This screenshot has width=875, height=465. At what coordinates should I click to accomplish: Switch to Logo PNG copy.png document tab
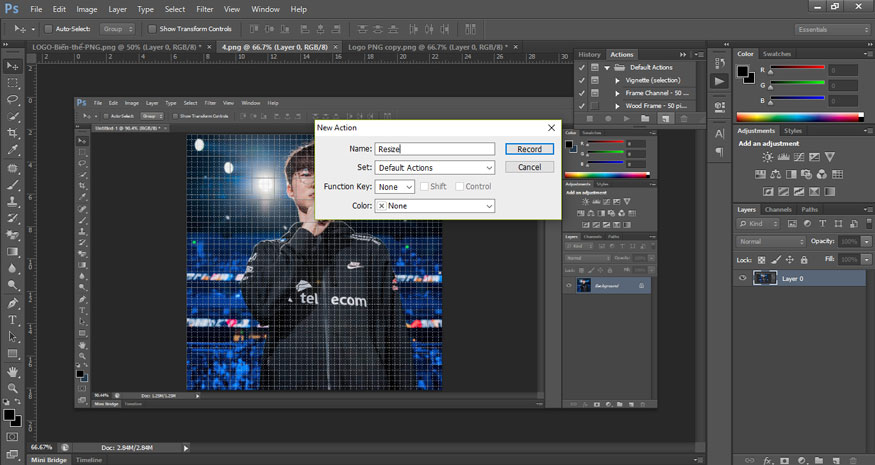[428, 47]
